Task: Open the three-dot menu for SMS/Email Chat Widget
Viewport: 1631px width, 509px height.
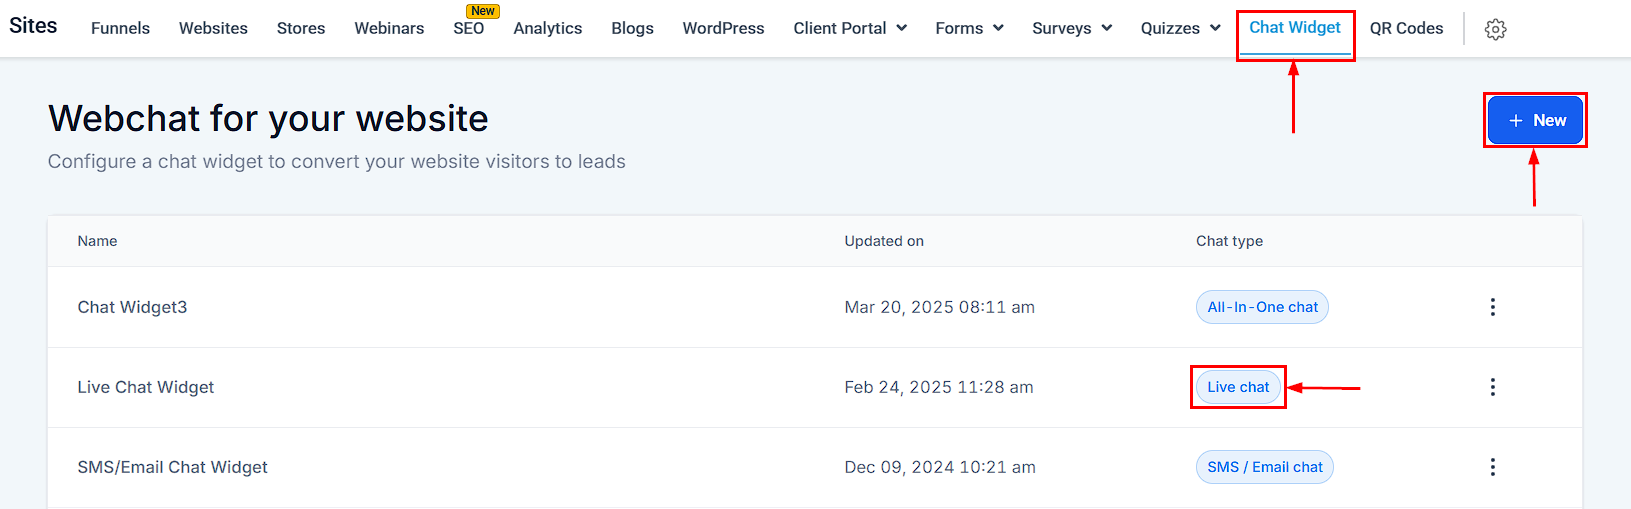Action: 1492,467
